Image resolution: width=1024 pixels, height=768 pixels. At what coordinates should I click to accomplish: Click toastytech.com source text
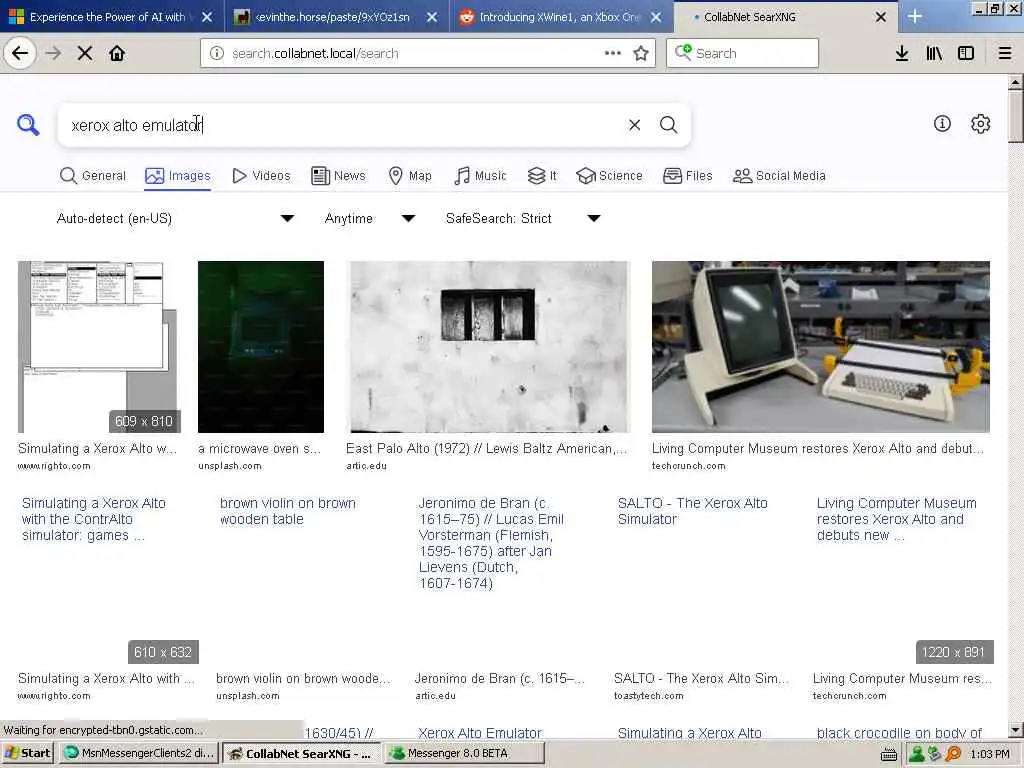[648, 696]
